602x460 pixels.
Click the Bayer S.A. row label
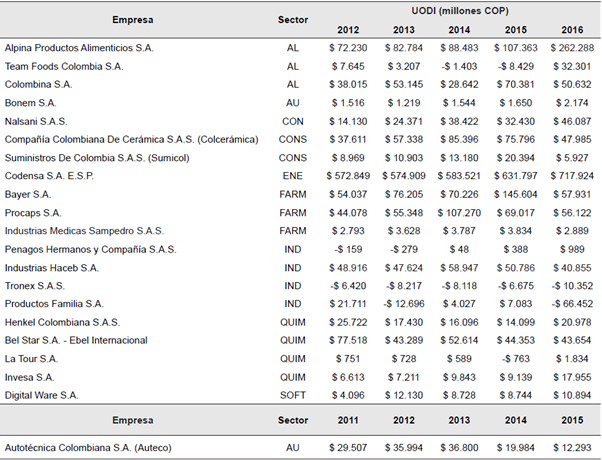[x=28, y=194]
